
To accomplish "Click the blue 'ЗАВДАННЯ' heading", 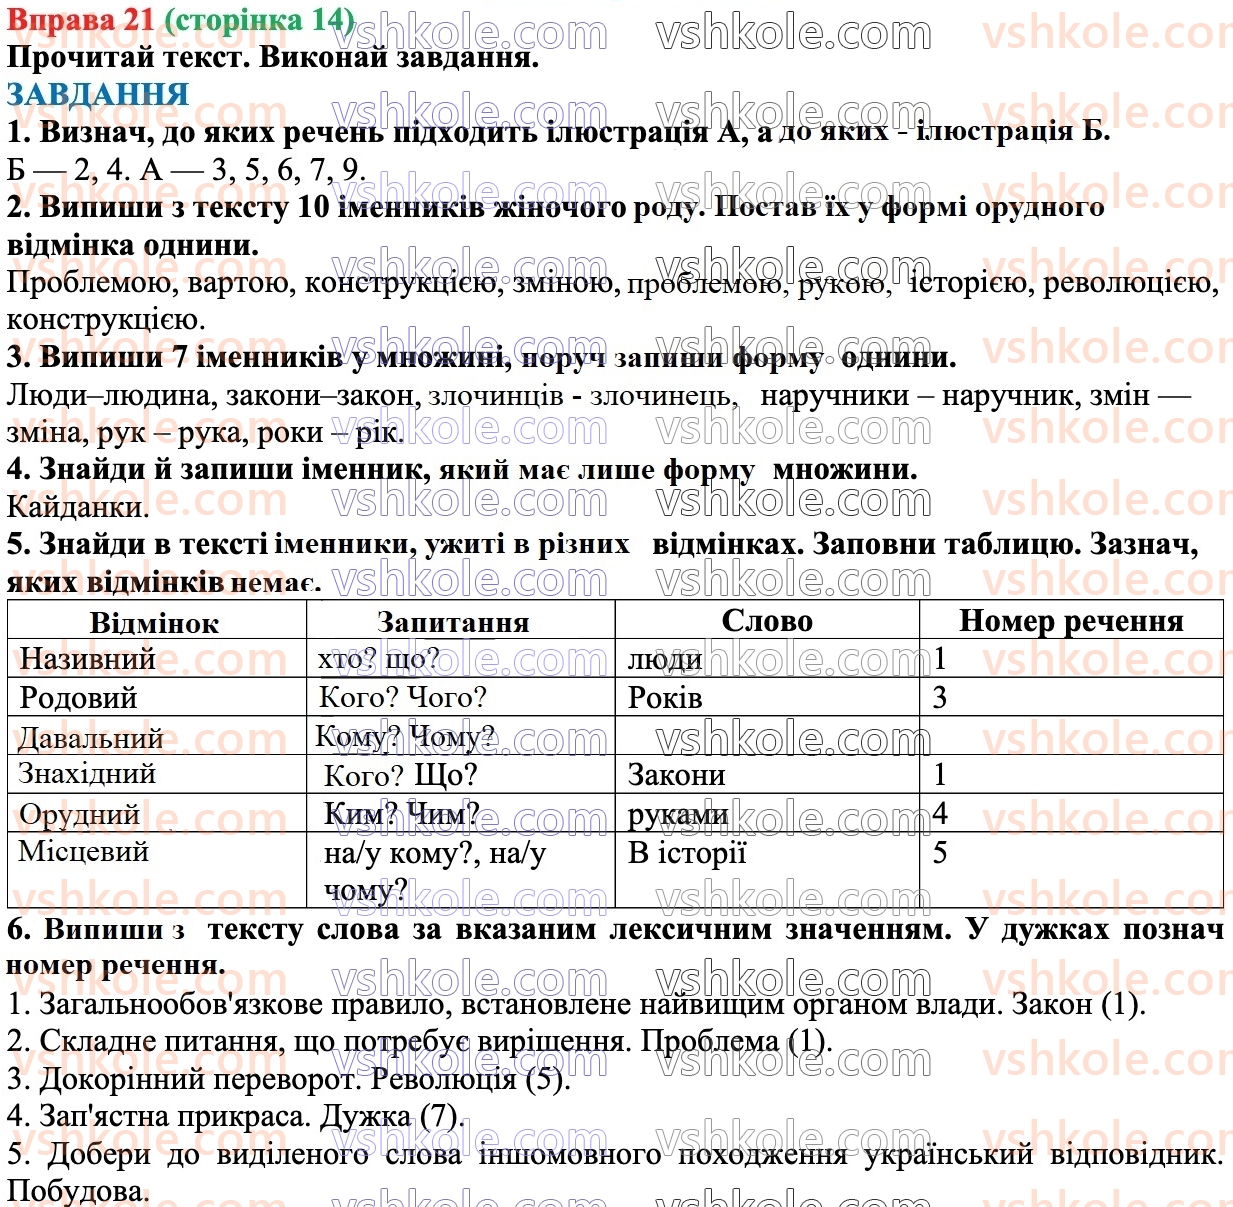I will [x=97, y=94].
